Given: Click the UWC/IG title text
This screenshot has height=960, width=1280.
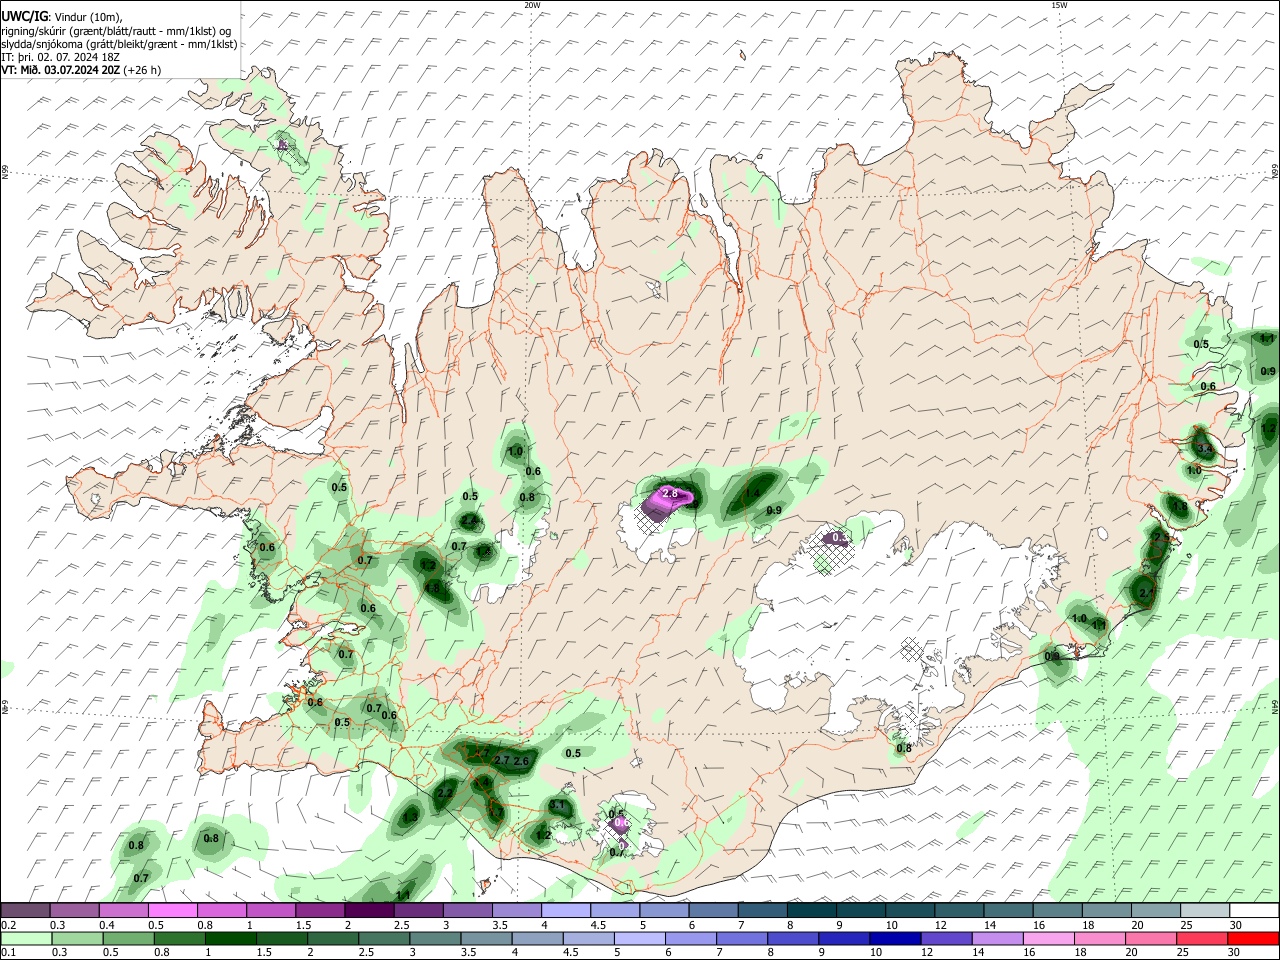Looking at the screenshot, I should (x=23, y=17).
